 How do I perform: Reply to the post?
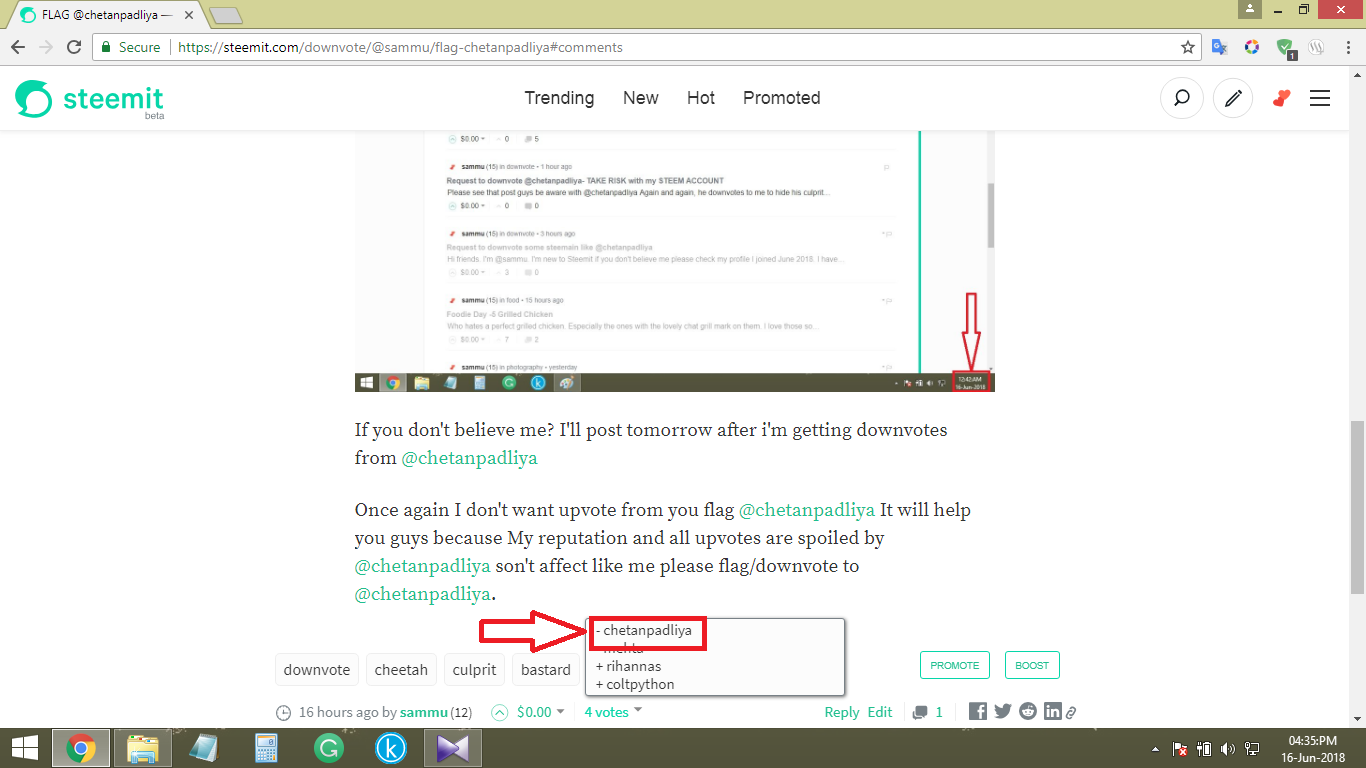[842, 712]
